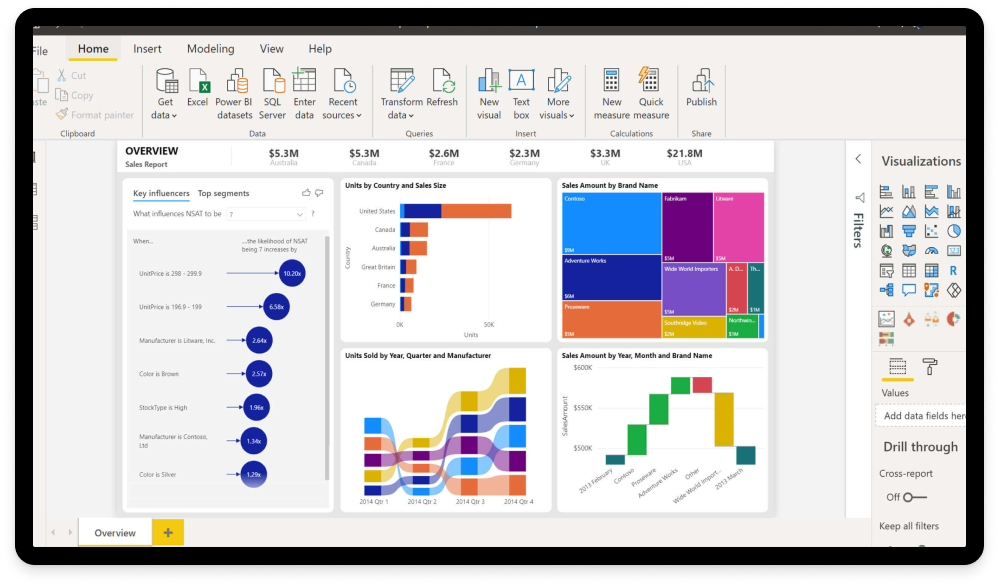
Task: Switch to the Format paint roller tab
Action: click(930, 367)
